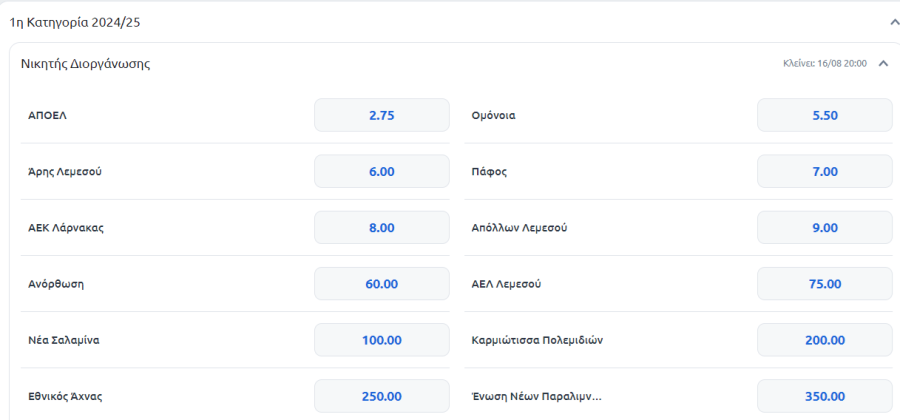This screenshot has width=900, height=420.
Task: Click the 1η Κατηγορία 2024/25 header text
Action: (75, 23)
